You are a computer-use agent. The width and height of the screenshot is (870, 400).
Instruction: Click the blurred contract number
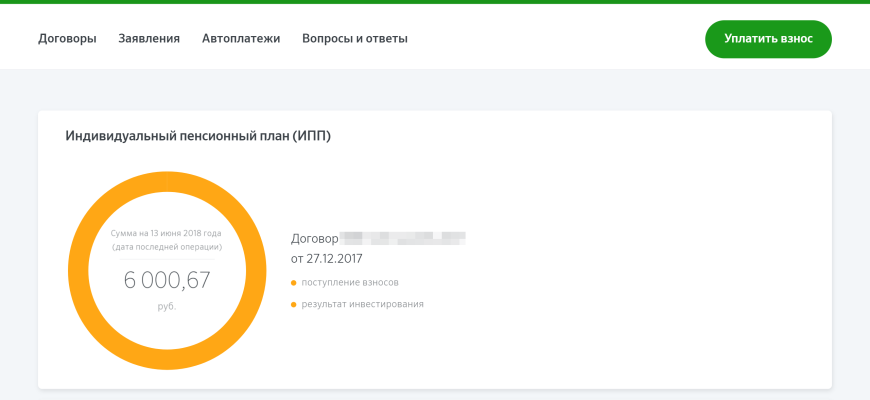point(403,239)
